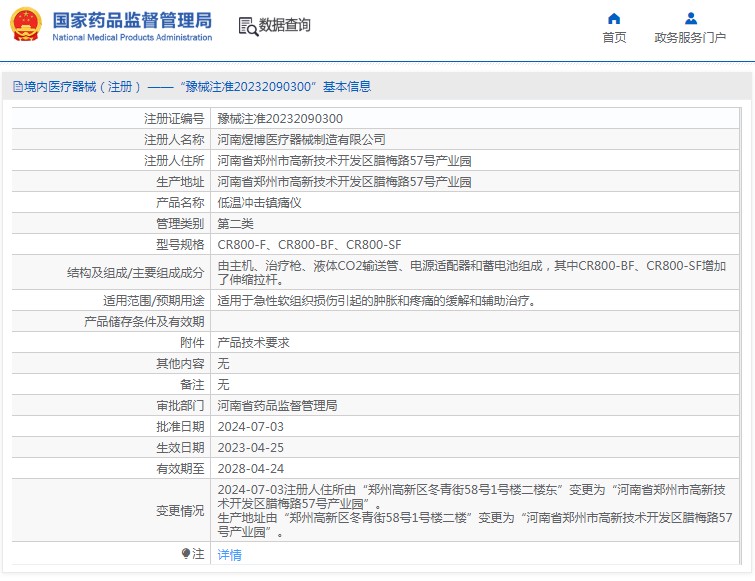Open the 数据查询 text label
Viewport: 755px width, 581px height.
click(x=285, y=26)
